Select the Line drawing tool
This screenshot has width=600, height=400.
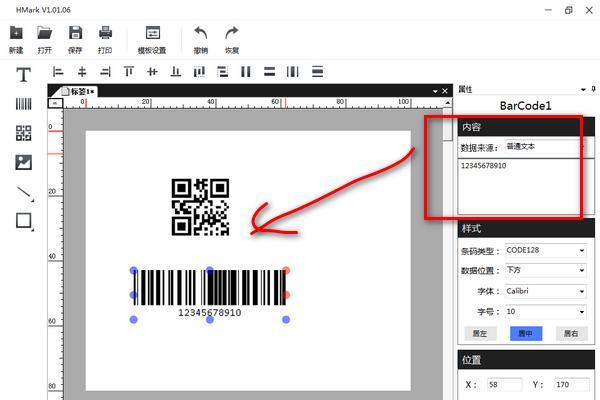click(23, 192)
